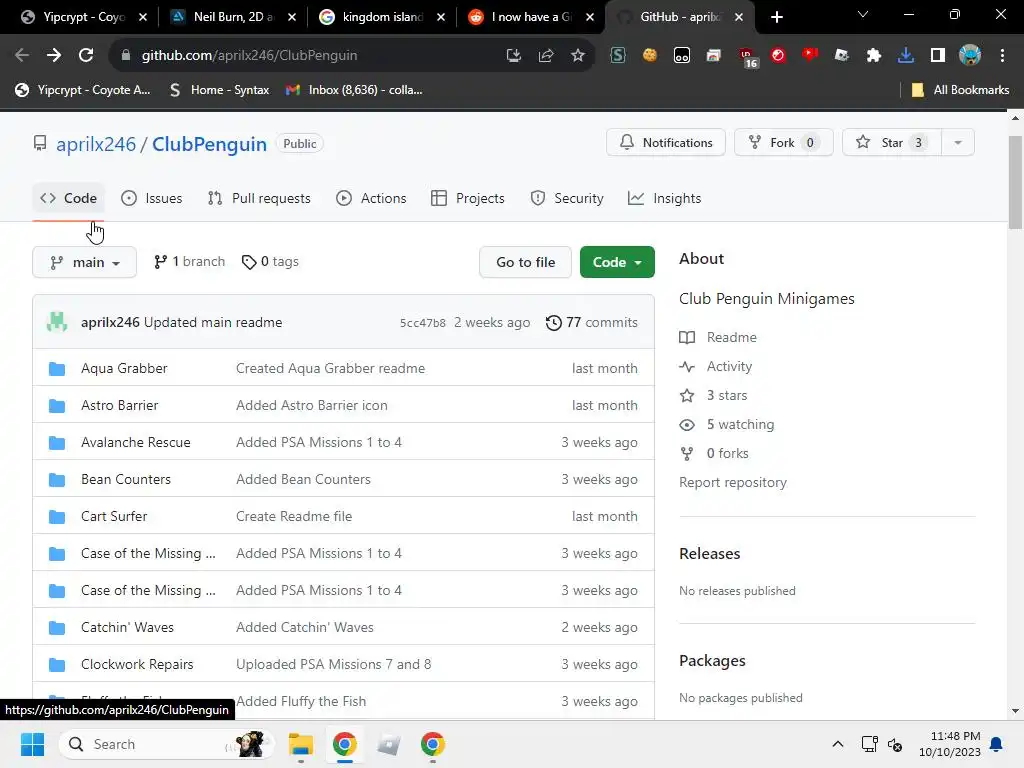Image resolution: width=1024 pixels, height=768 pixels.
Task: Open the Activity link in About
Action: [x=716, y=366]
